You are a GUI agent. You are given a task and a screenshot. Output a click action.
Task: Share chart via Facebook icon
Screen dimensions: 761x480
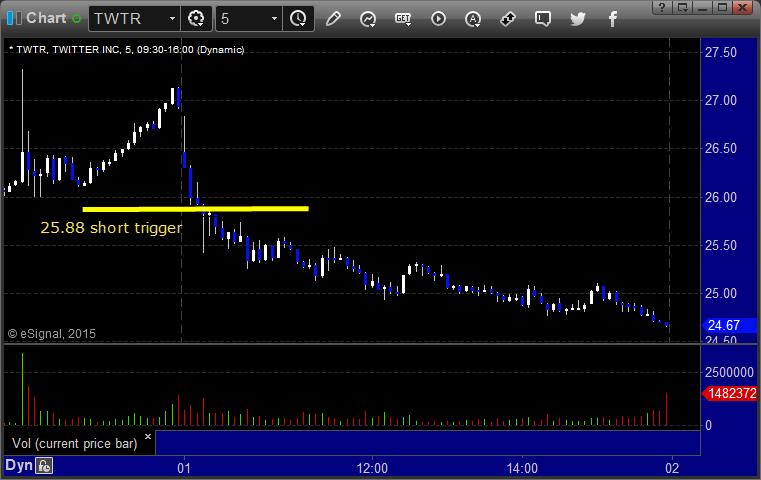click(613, 19)
